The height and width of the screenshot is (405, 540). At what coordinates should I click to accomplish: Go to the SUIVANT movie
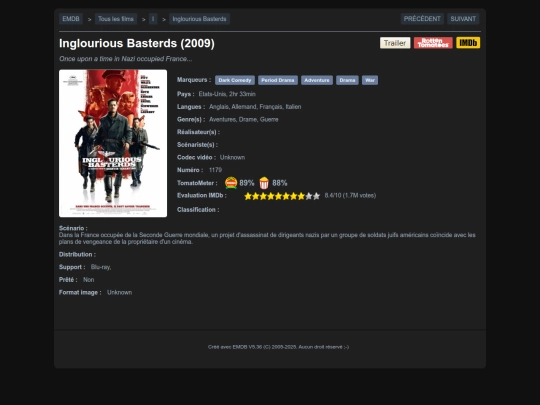point(463,19)
